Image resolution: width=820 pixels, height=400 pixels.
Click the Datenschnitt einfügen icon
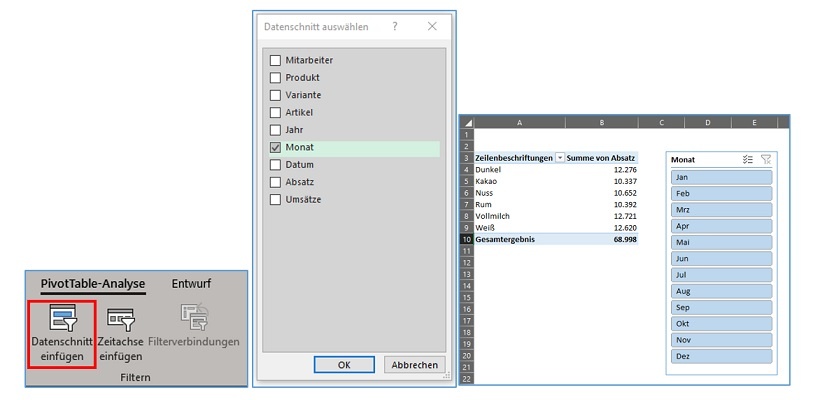(x=62, y=319)
